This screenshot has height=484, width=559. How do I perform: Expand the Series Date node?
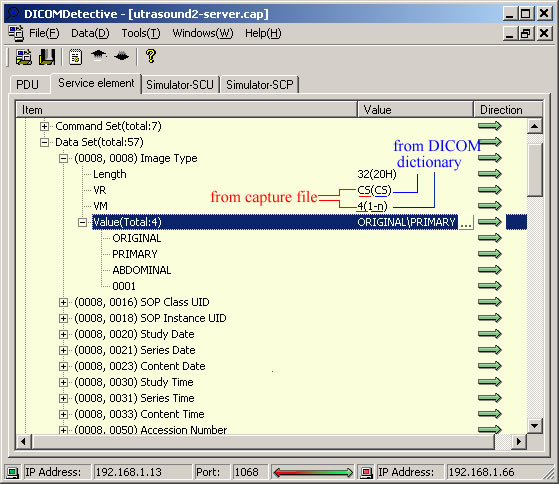point(63,350)
